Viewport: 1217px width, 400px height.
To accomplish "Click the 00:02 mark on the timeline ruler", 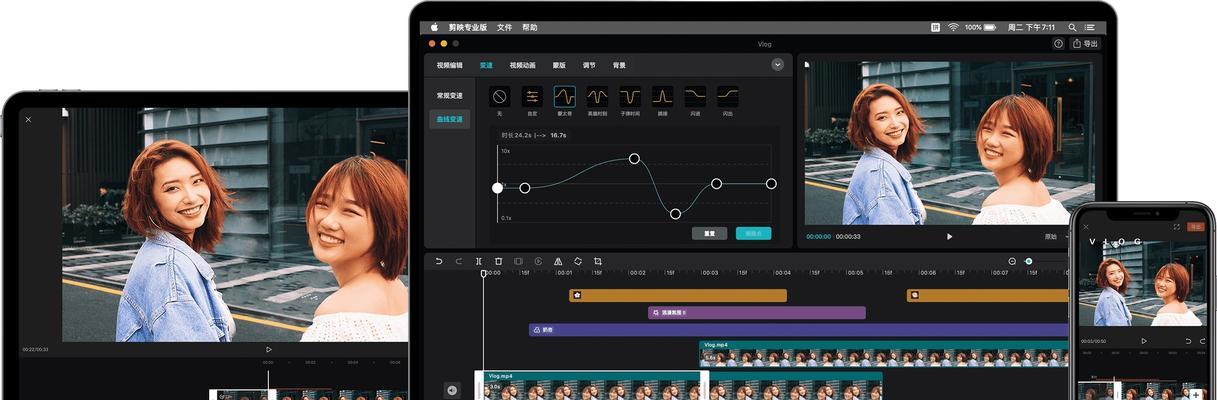I will tap(637, 272).
